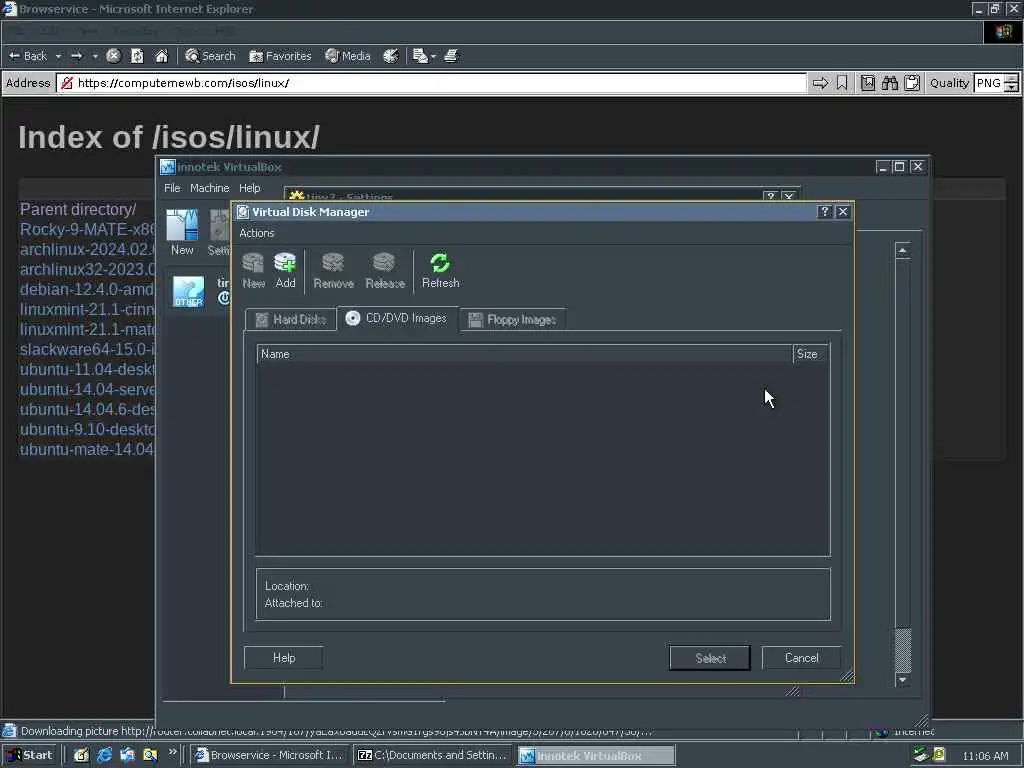Viewport: 1024px width, 768px height.
Task: Click the Release disk icon
Action: pos(385,270)
